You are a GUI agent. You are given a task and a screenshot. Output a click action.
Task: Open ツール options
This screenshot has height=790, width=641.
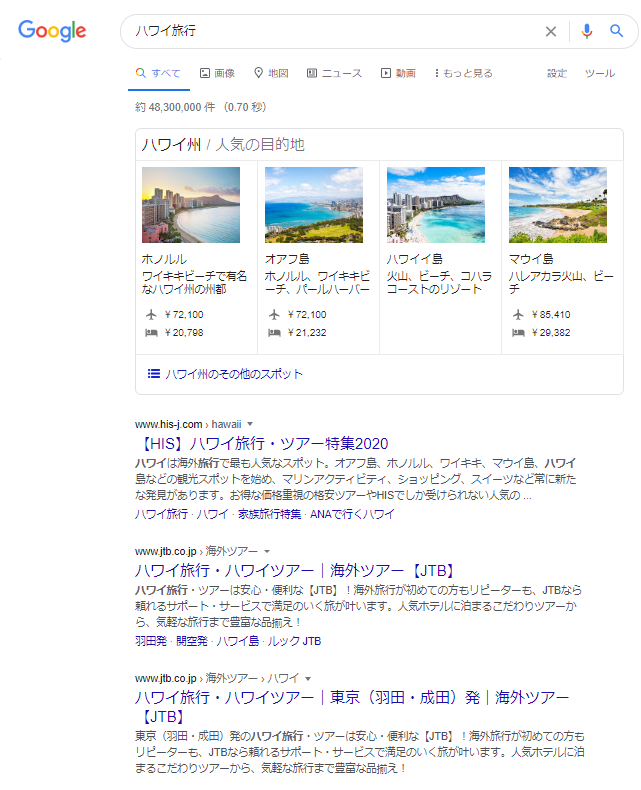point(600,74)
